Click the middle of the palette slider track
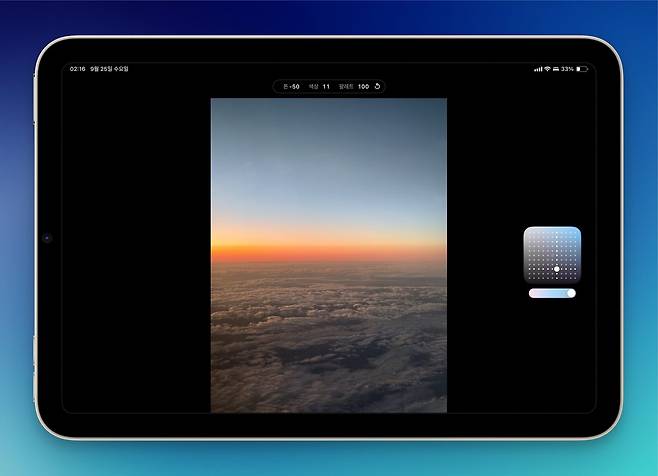 [552, 294]
